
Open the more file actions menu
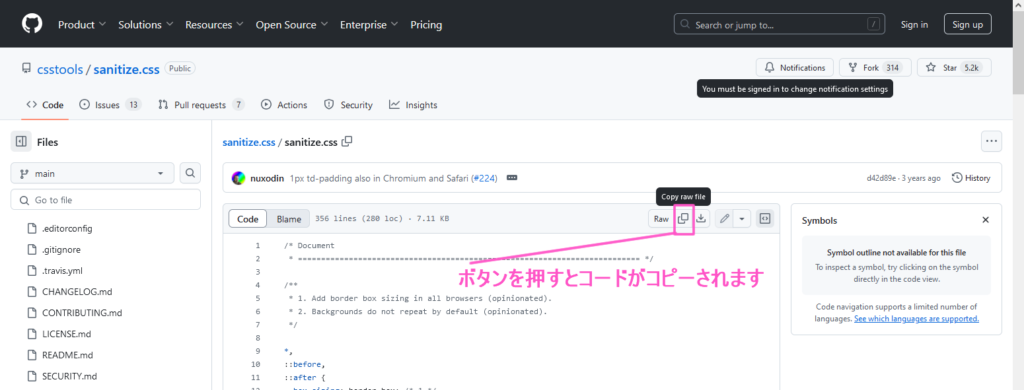pyautogui.click(x=991, y=141)
